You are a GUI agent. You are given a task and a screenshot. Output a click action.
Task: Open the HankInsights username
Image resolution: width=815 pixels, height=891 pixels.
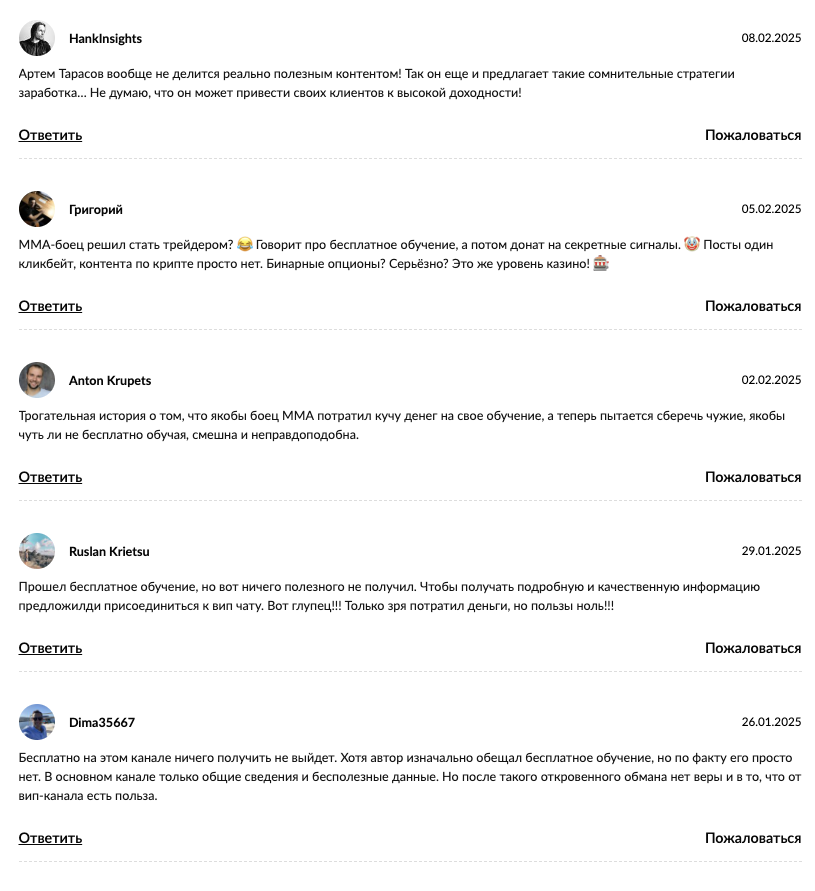105,39
